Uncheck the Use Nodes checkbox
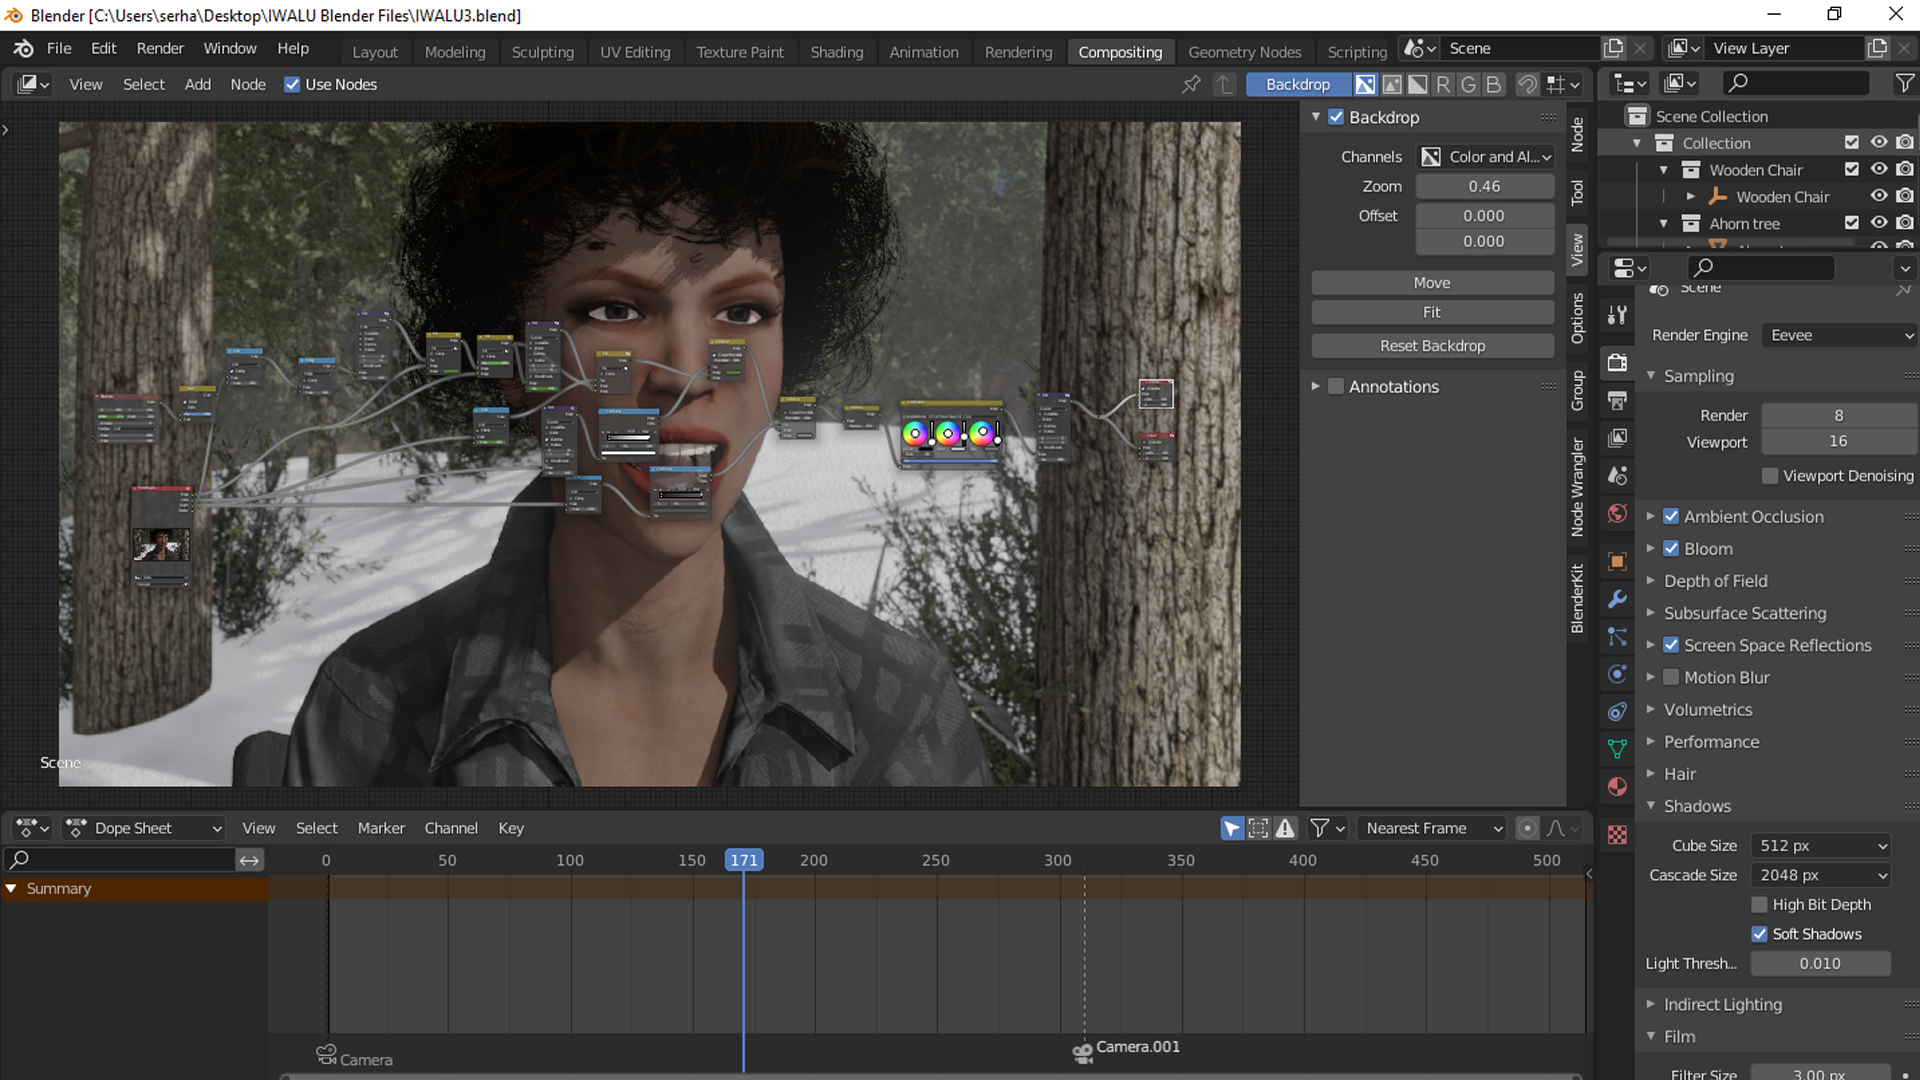 coord(292,85)
